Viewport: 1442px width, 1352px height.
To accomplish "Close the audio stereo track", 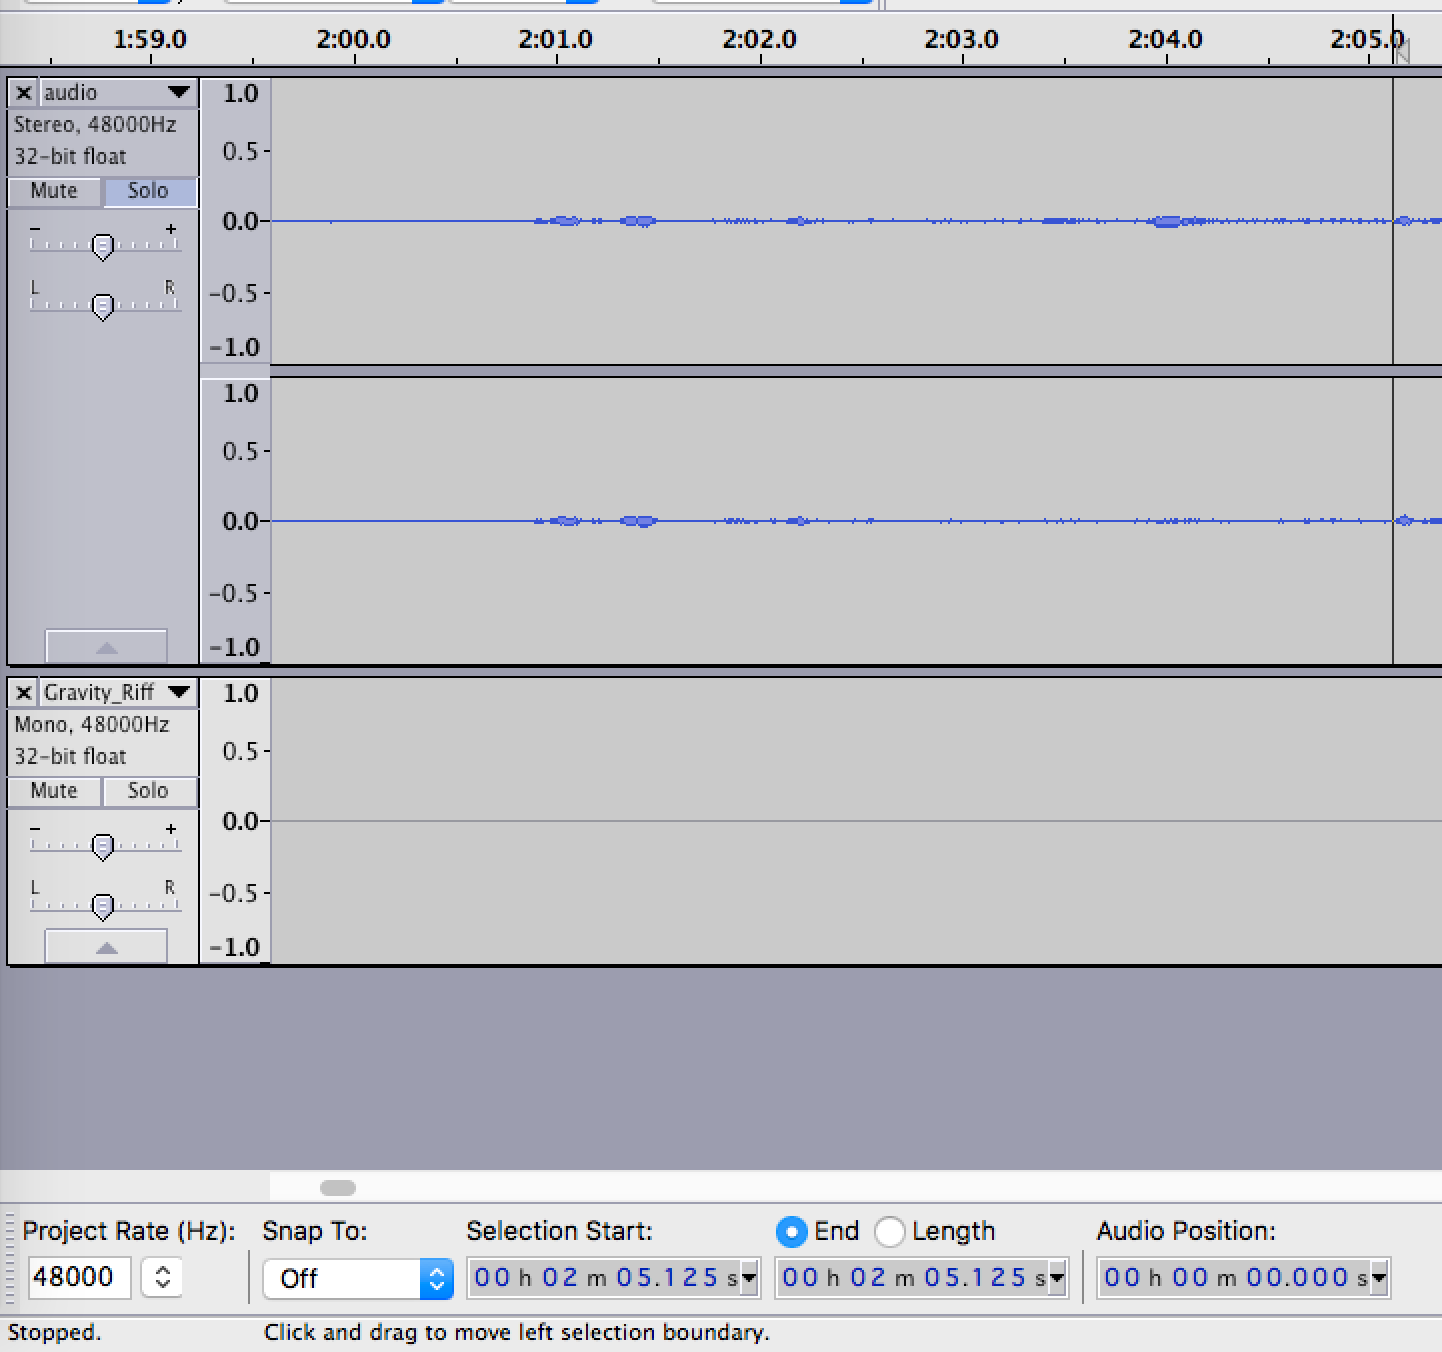I will (24, 93).
